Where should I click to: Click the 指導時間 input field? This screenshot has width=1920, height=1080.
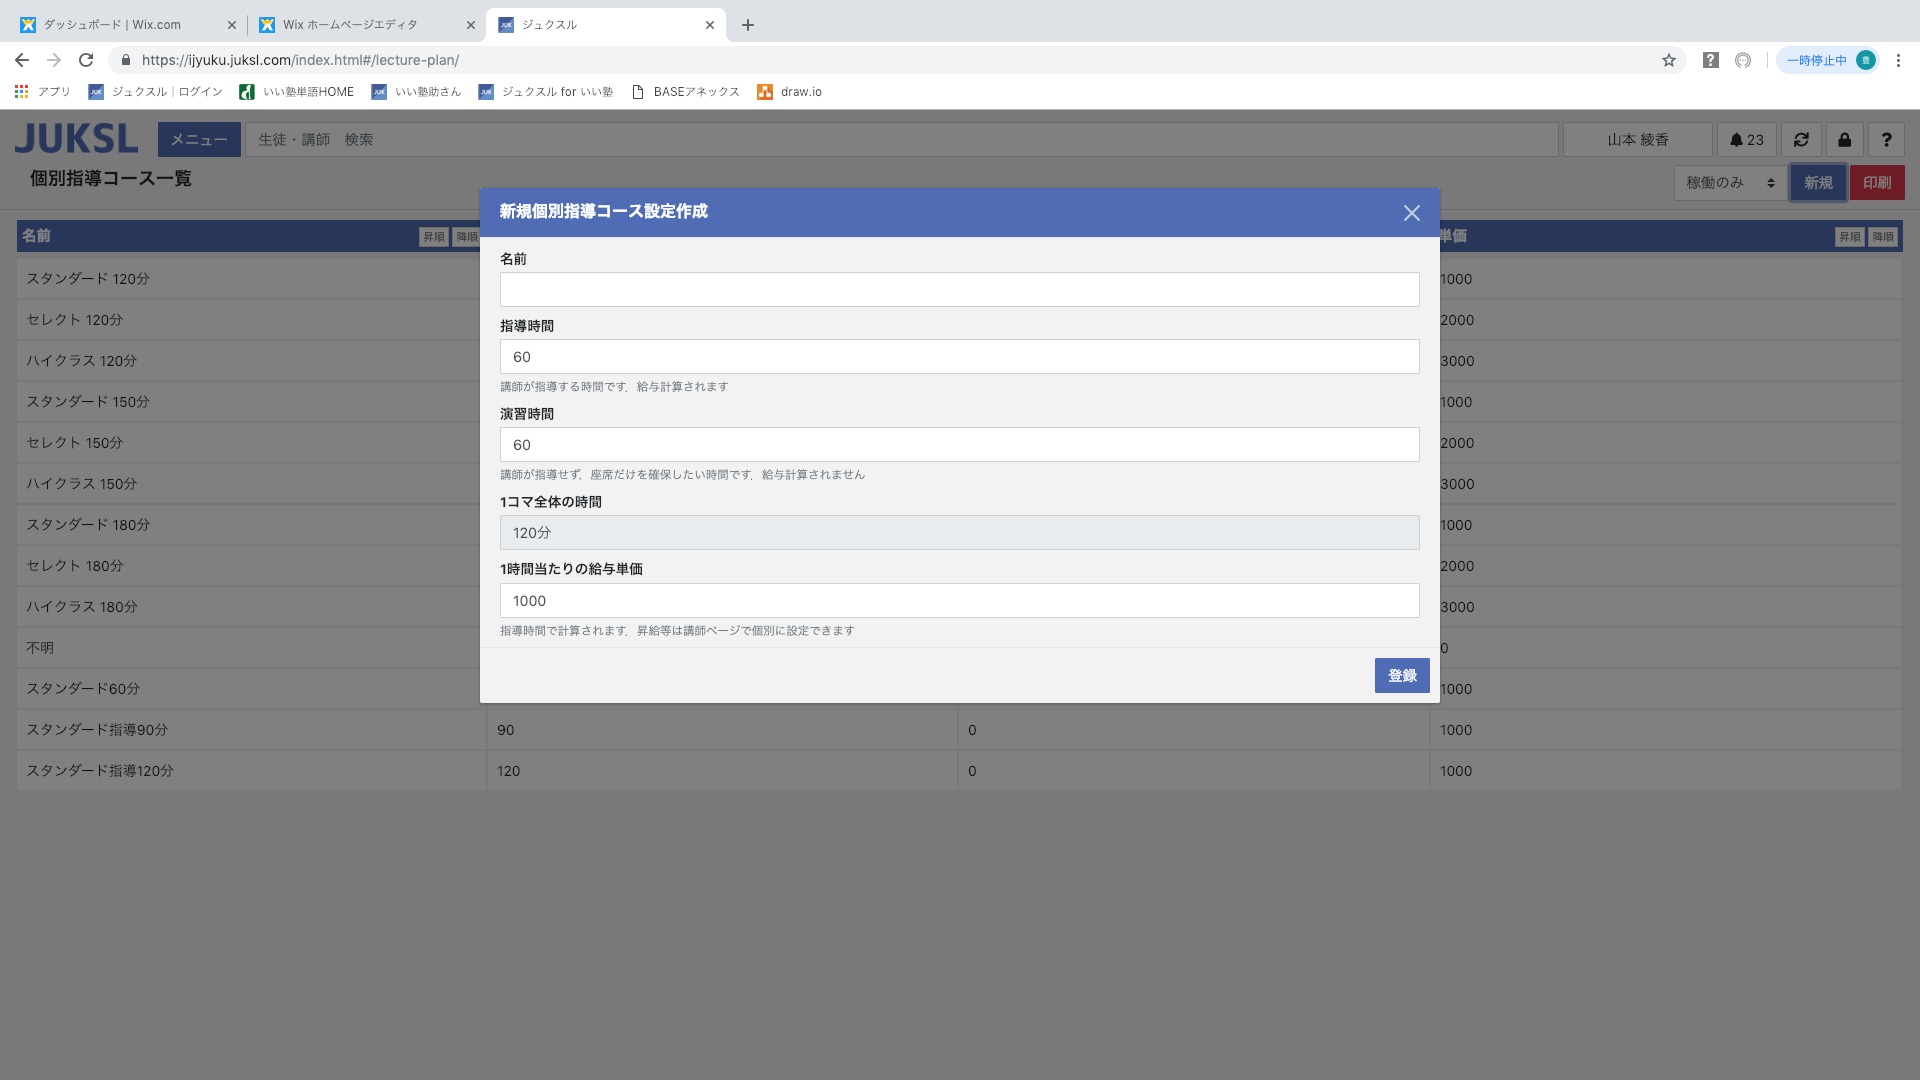tap(959, 357)
